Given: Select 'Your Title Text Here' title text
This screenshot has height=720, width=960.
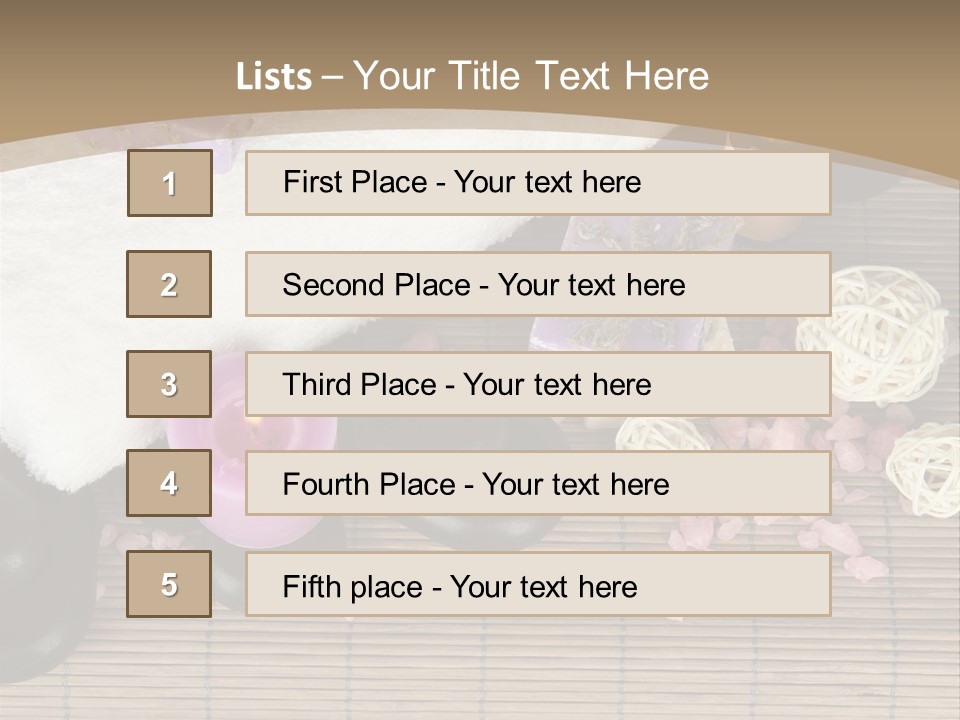Looking at the screenshot, I should click(x=531, y=76).
